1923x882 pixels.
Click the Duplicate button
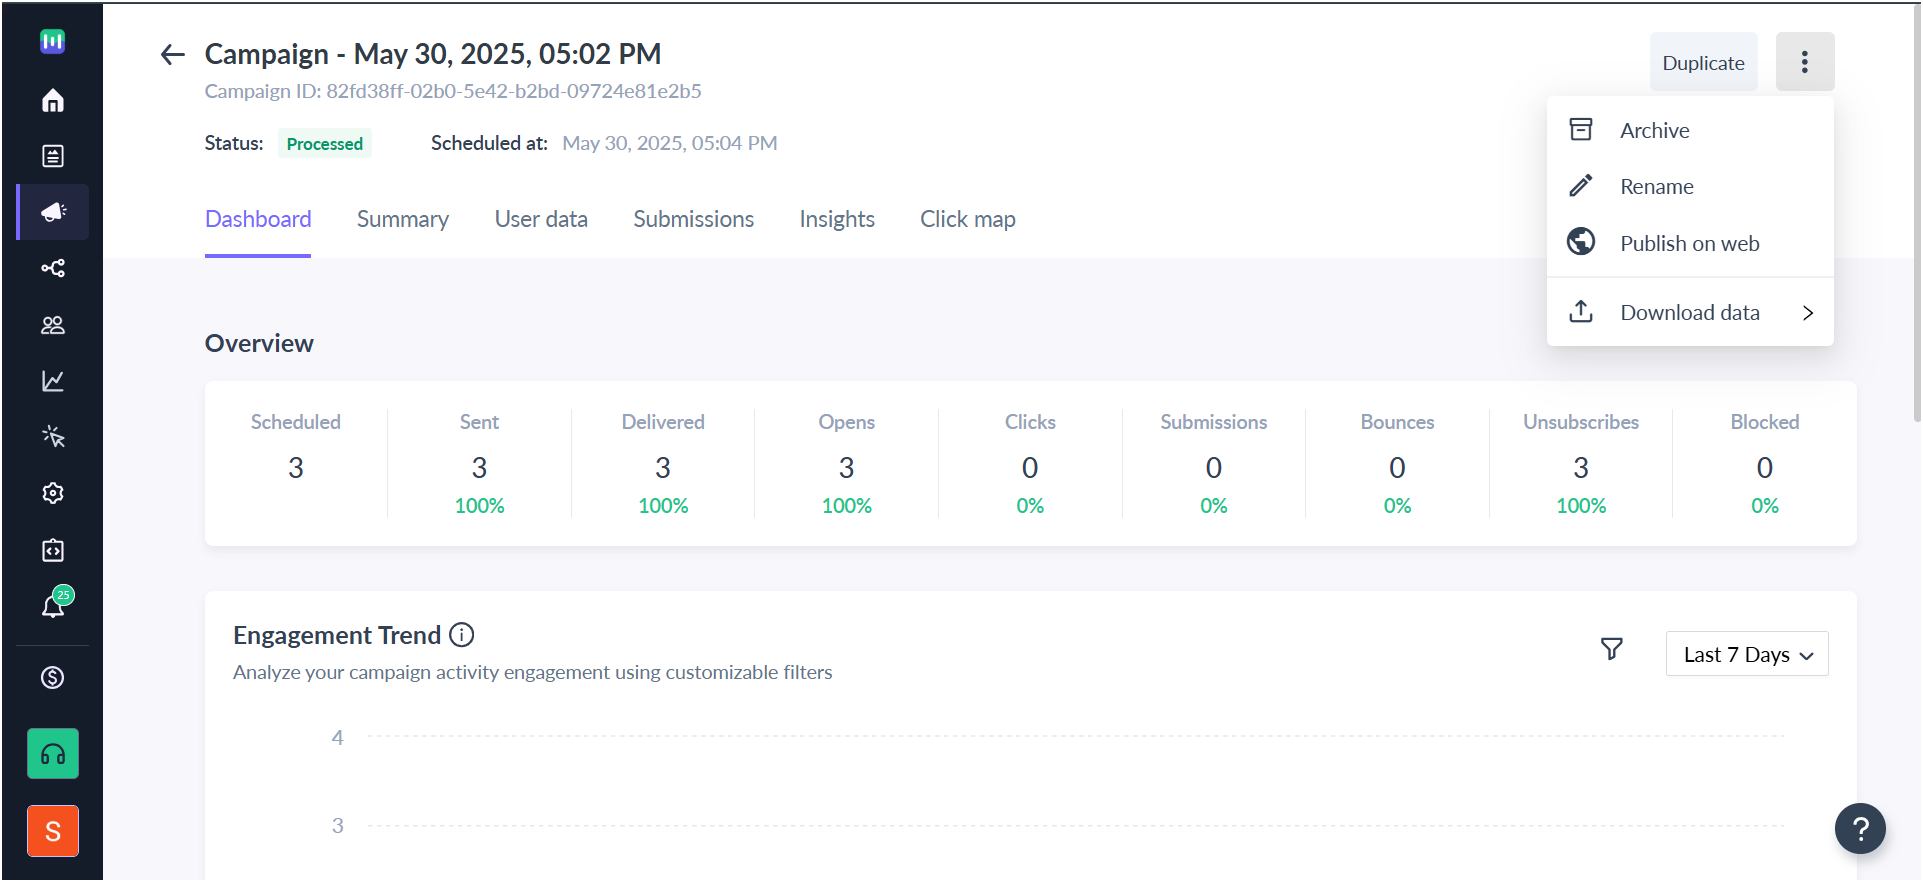pyautogui.click(x=1704, y=62)
